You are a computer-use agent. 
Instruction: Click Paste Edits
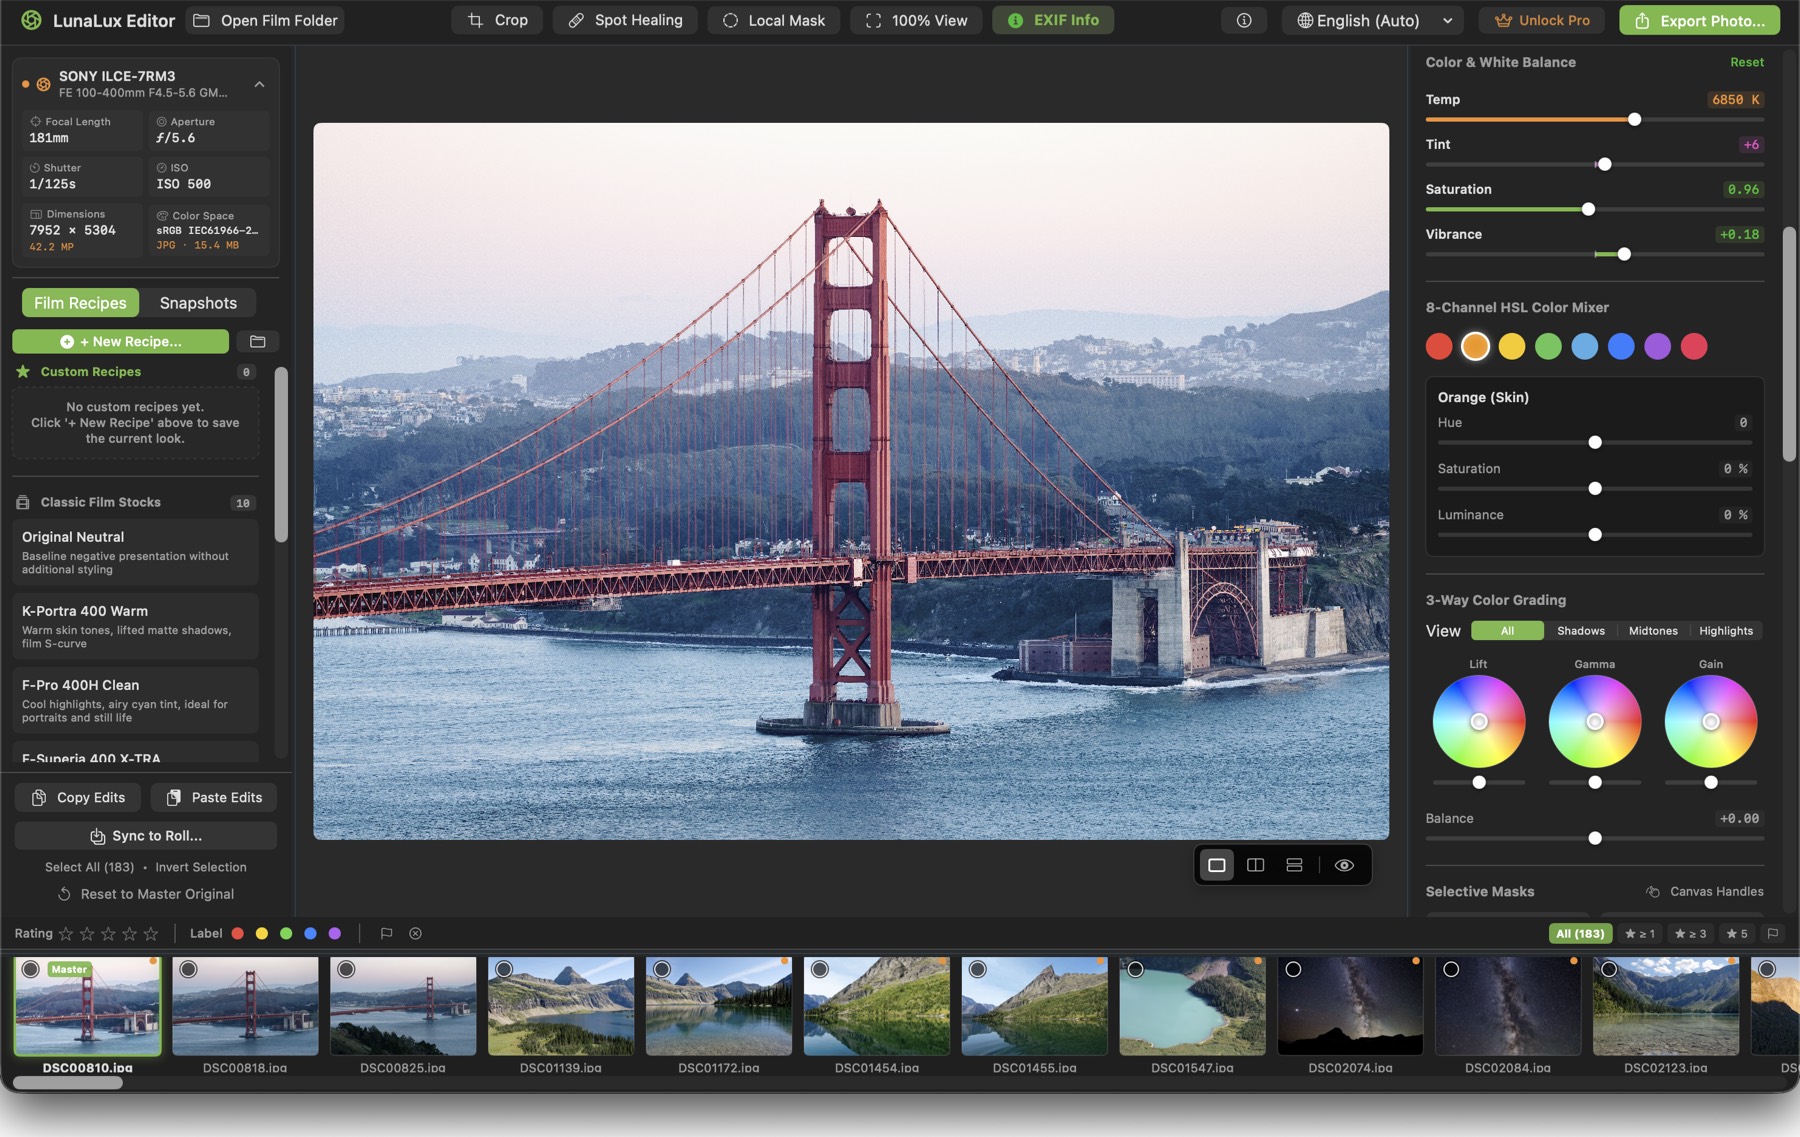point(214,797)
